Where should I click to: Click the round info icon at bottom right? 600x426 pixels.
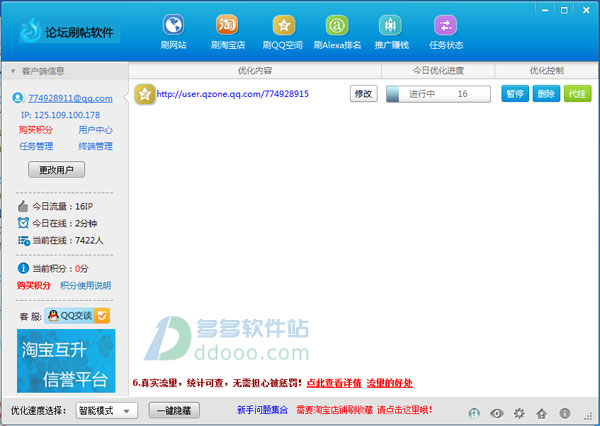click(x=564, y=413)
